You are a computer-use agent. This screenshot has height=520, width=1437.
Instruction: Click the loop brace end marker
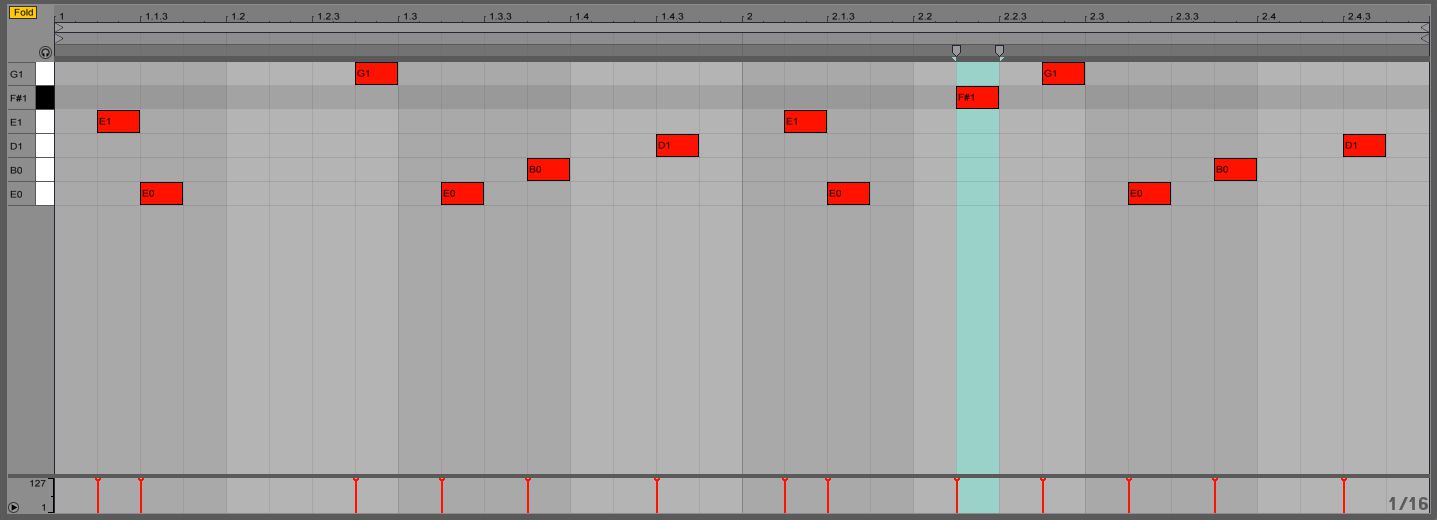(x=999, y=51)
